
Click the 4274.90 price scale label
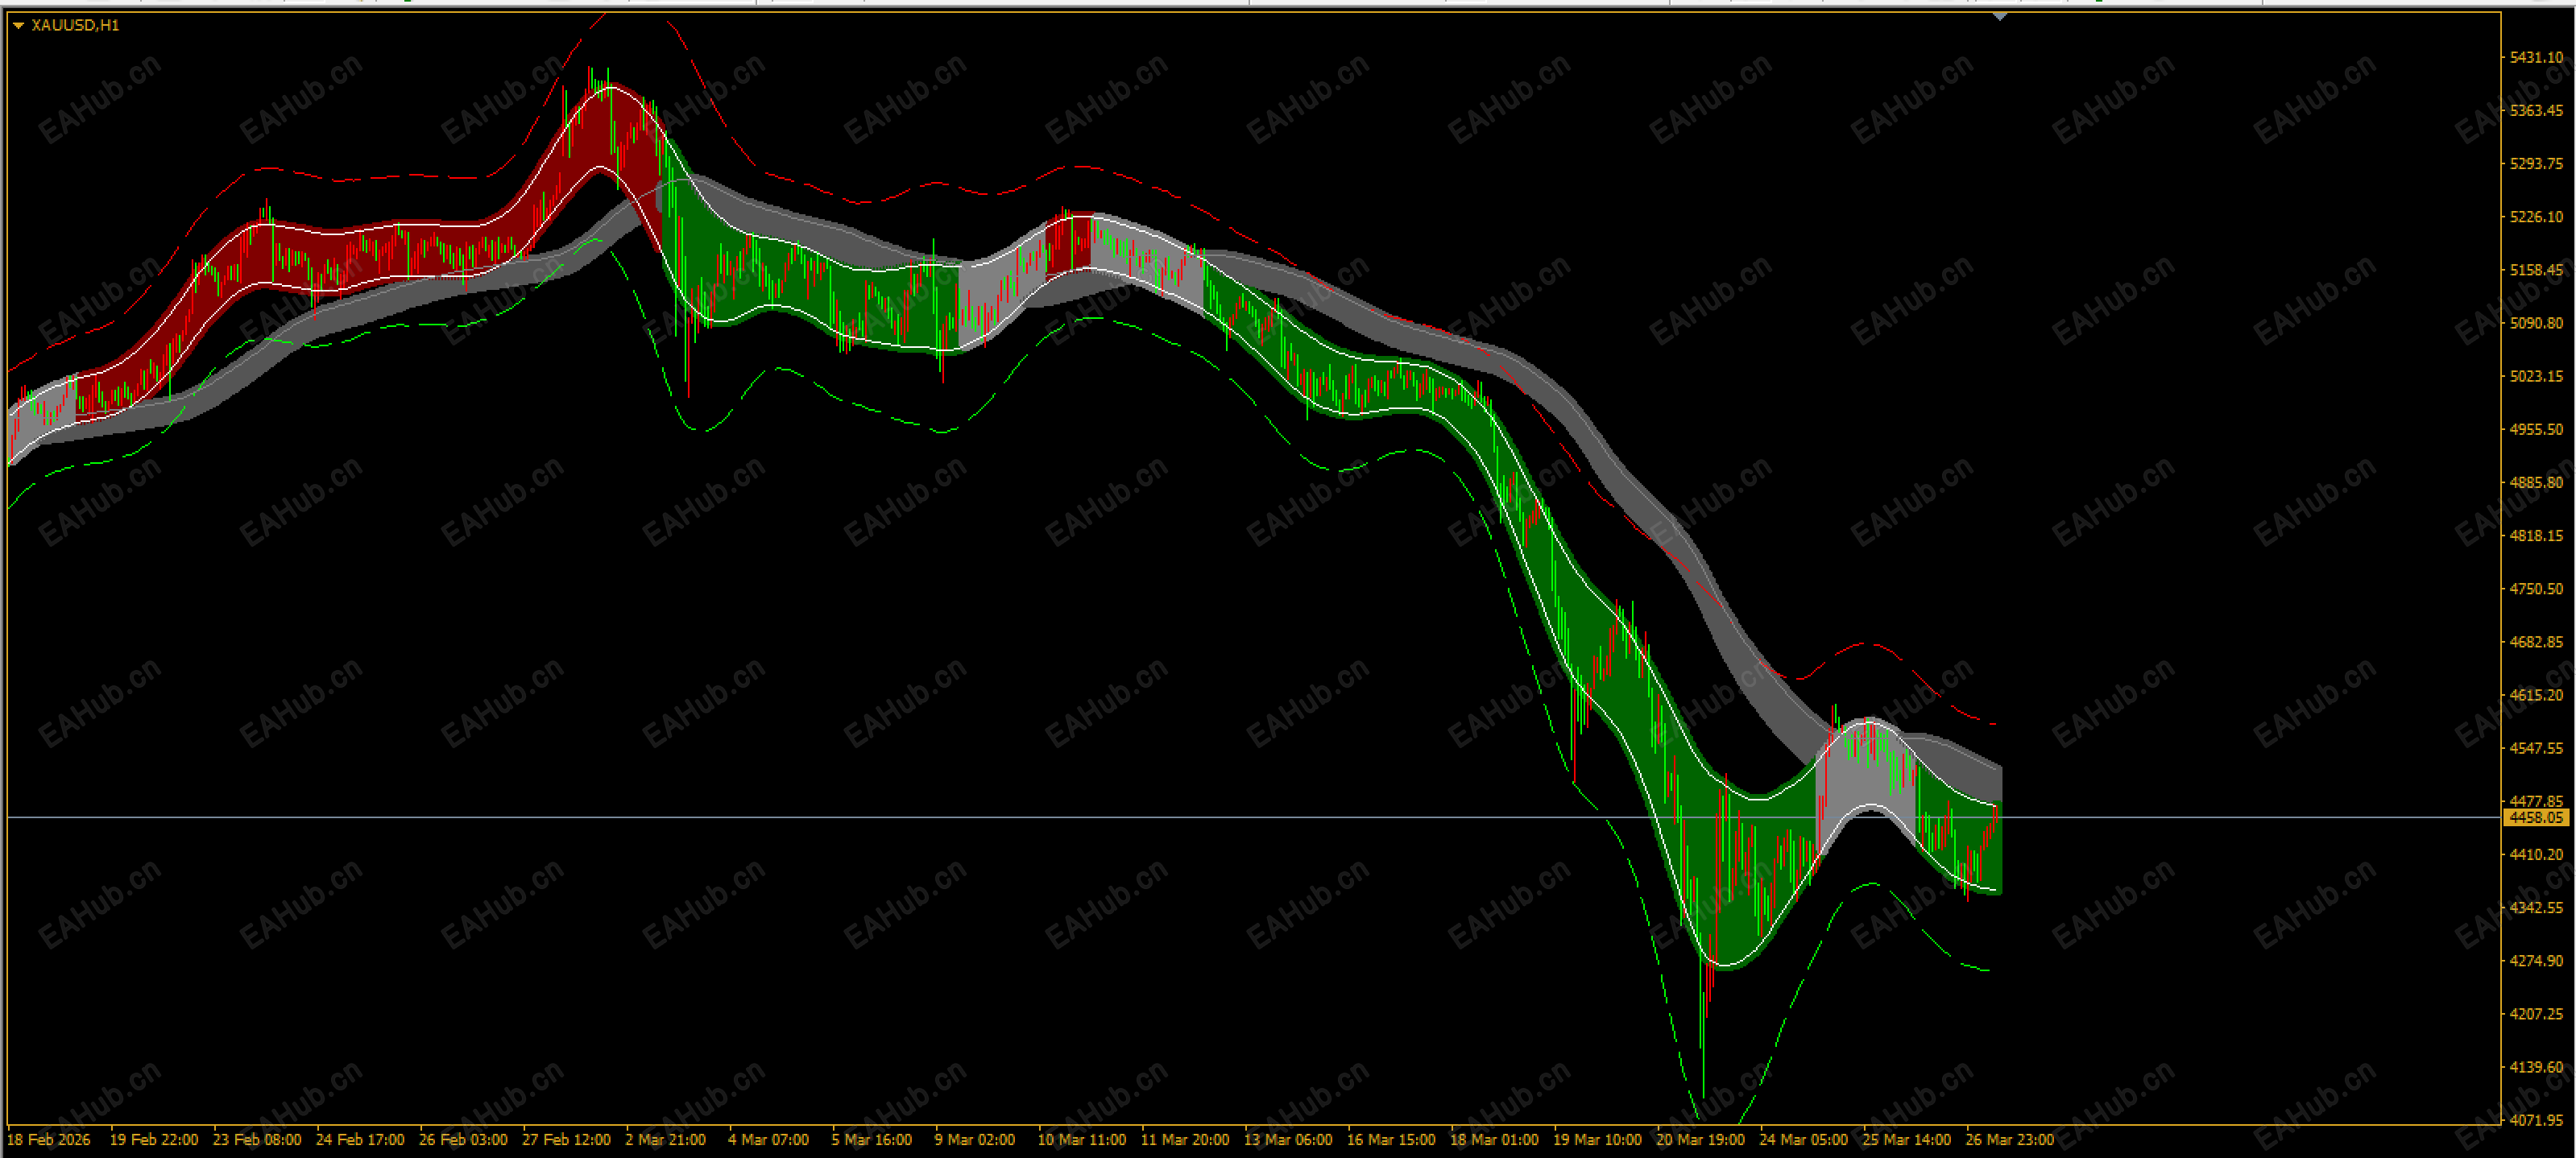point(2536,961)
